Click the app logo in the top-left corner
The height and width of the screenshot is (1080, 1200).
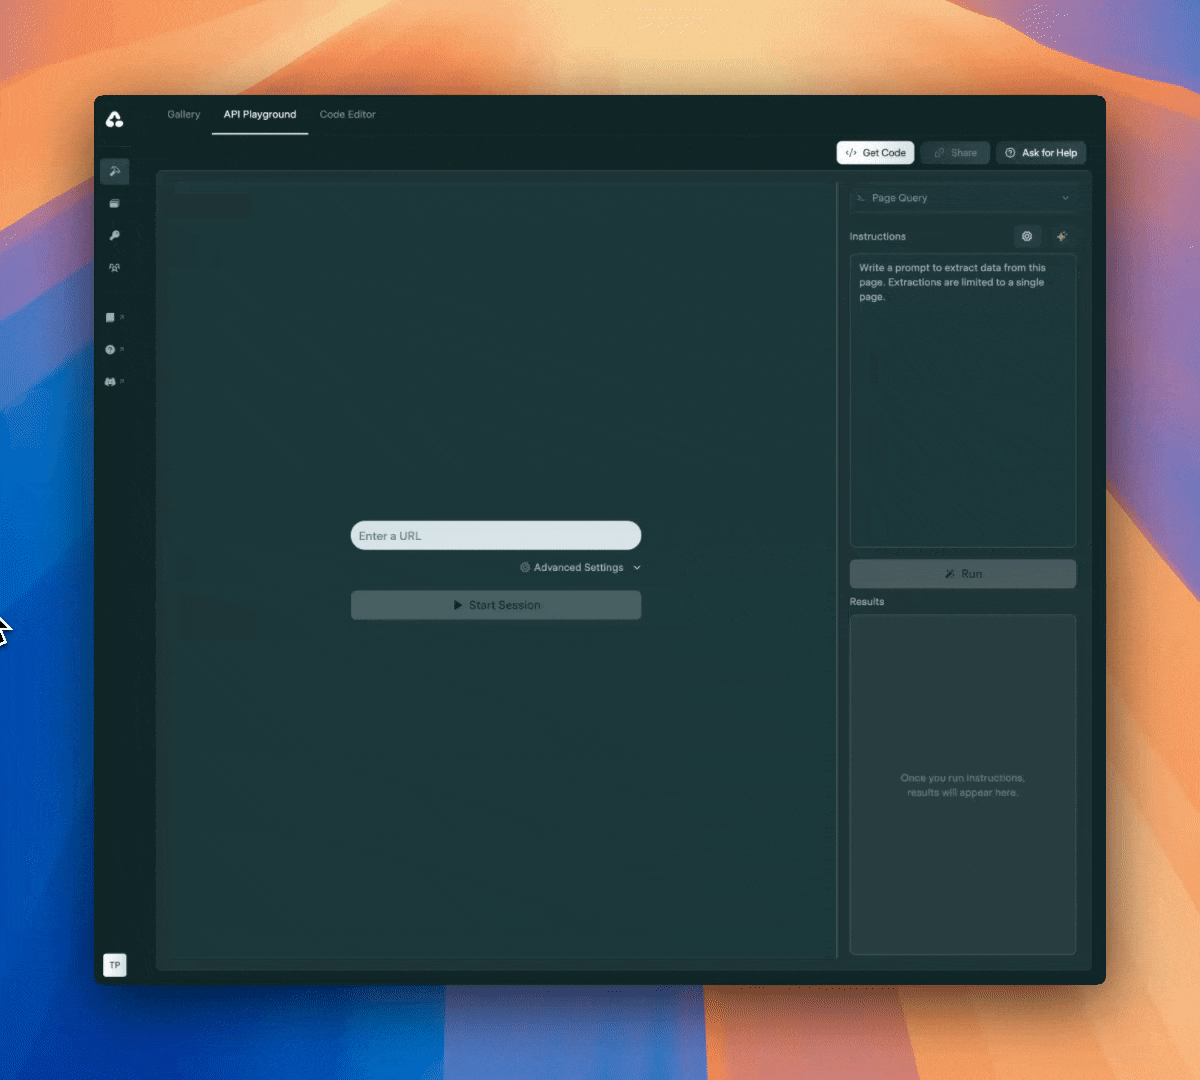(x=115, y=120)
